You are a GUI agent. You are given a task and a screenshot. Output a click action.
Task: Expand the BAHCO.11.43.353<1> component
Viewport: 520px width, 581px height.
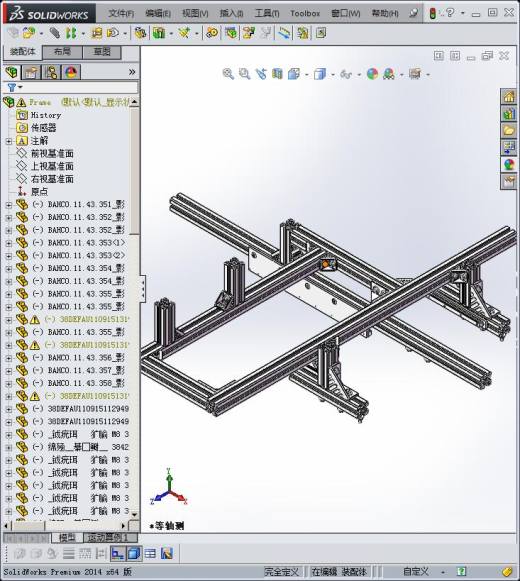9,243
